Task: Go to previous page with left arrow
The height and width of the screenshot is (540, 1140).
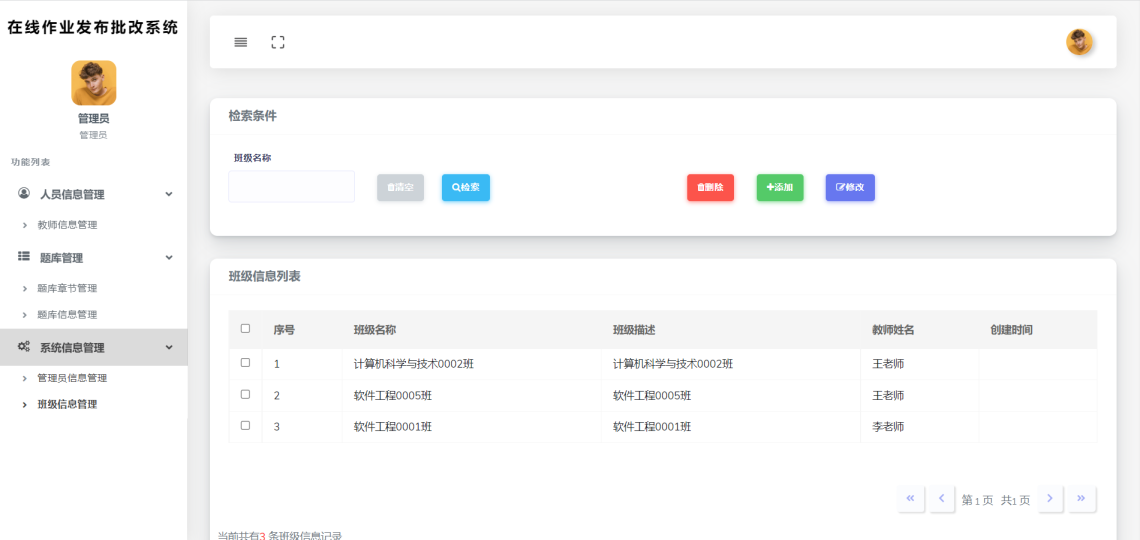Action: [x=942, y=499]
